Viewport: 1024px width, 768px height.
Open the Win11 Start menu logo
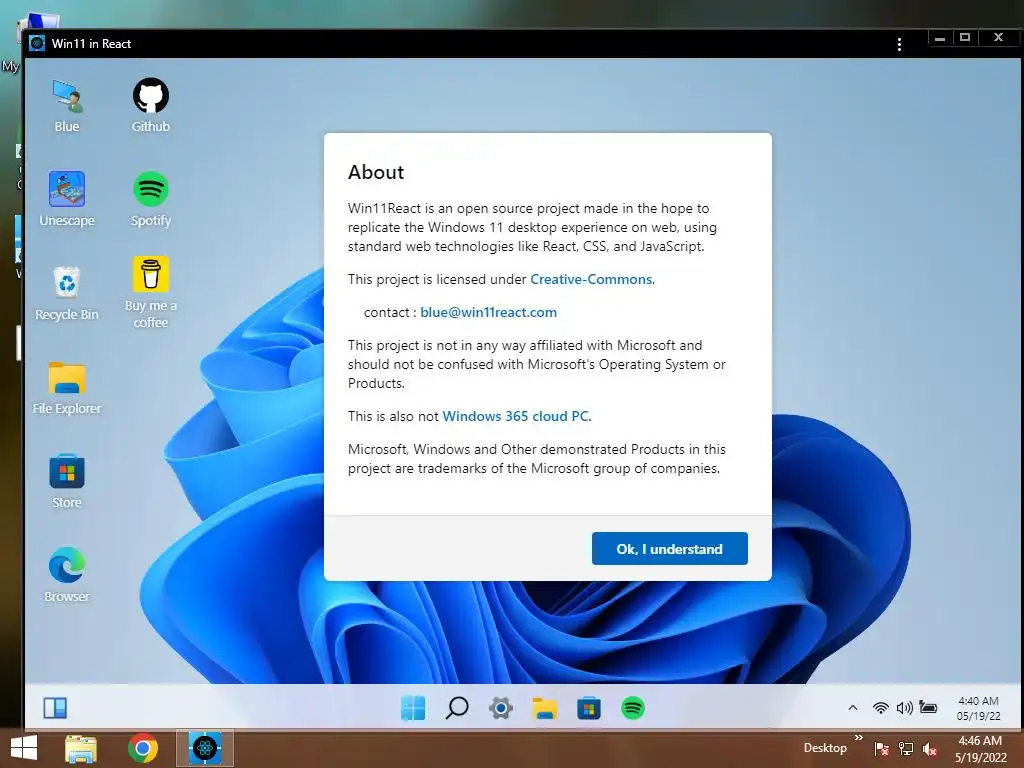click(x=413, y=708)
